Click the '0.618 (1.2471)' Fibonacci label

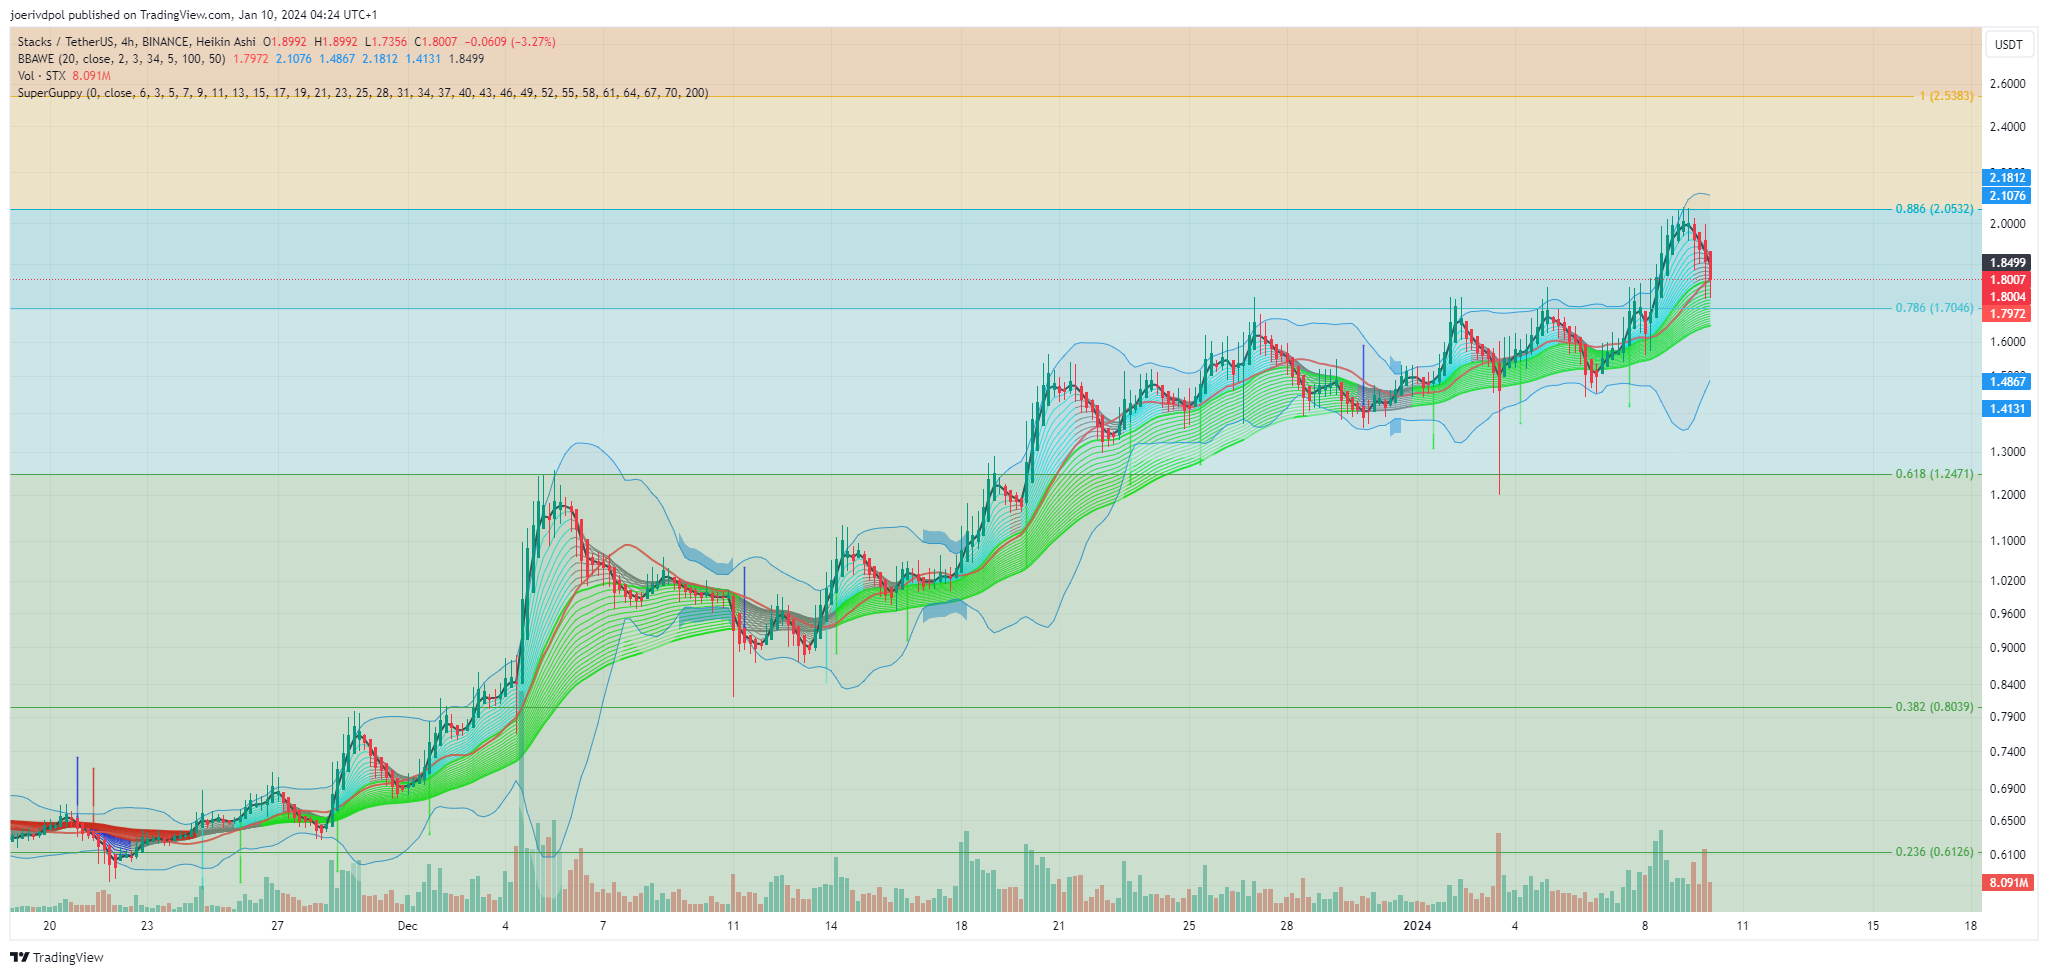click(x=1934, y=474)
